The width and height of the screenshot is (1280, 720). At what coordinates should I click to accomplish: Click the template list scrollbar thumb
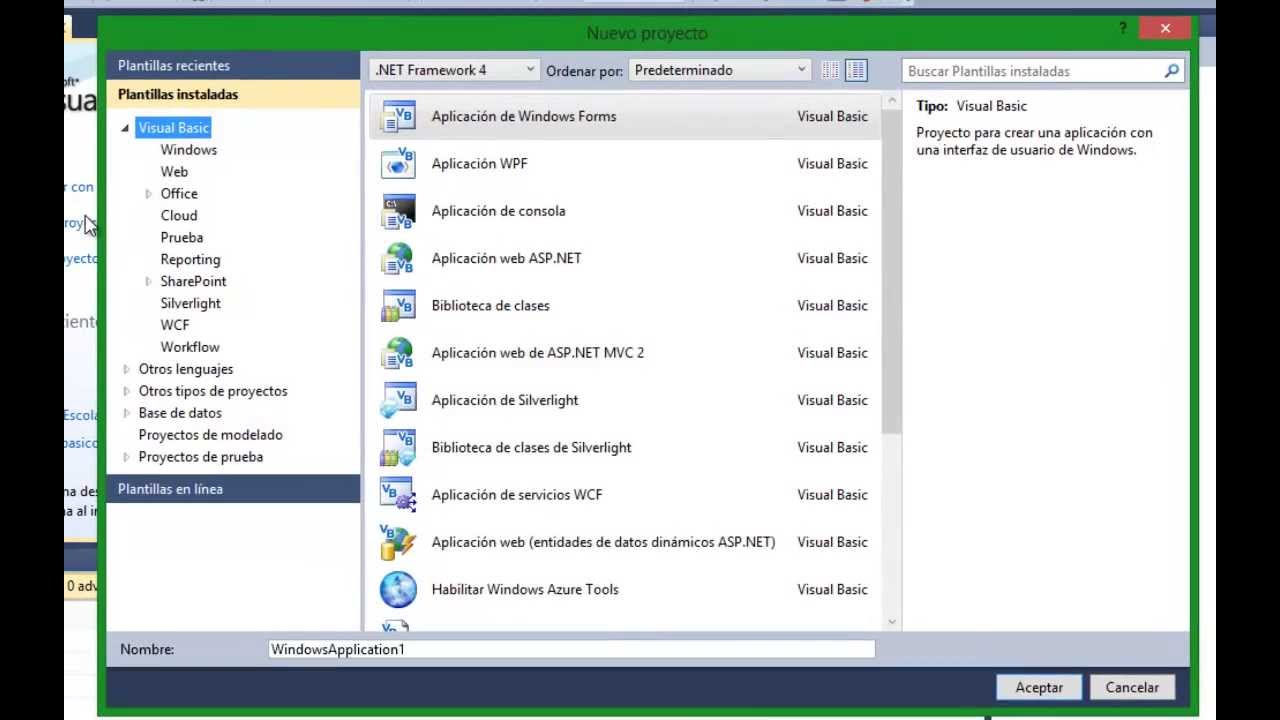pos(891,272)
